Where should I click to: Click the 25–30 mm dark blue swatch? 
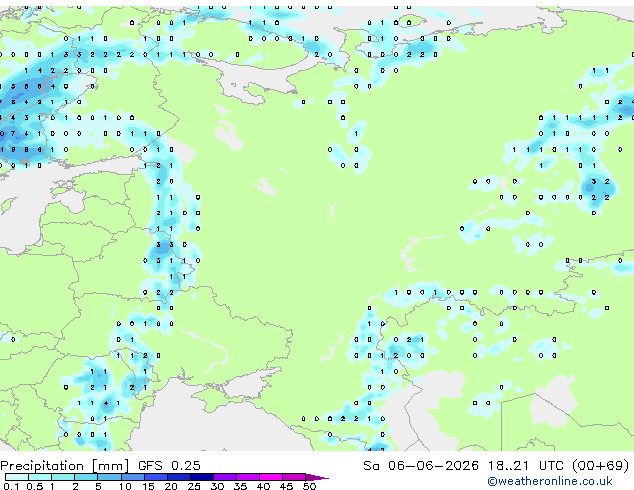[202, 477]
